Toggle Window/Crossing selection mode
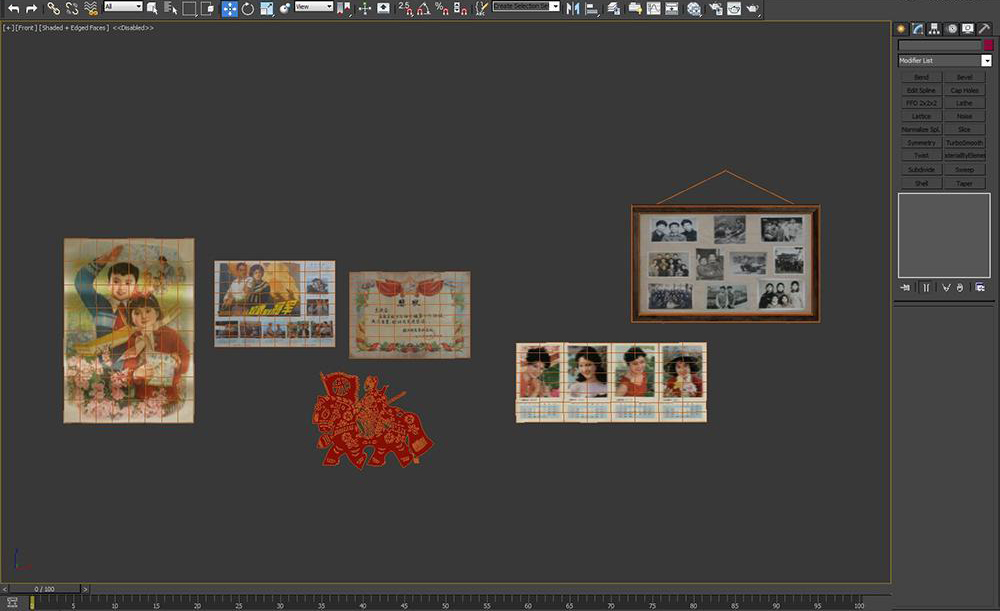Screen dimensions: 1000x611 point(208,8)
